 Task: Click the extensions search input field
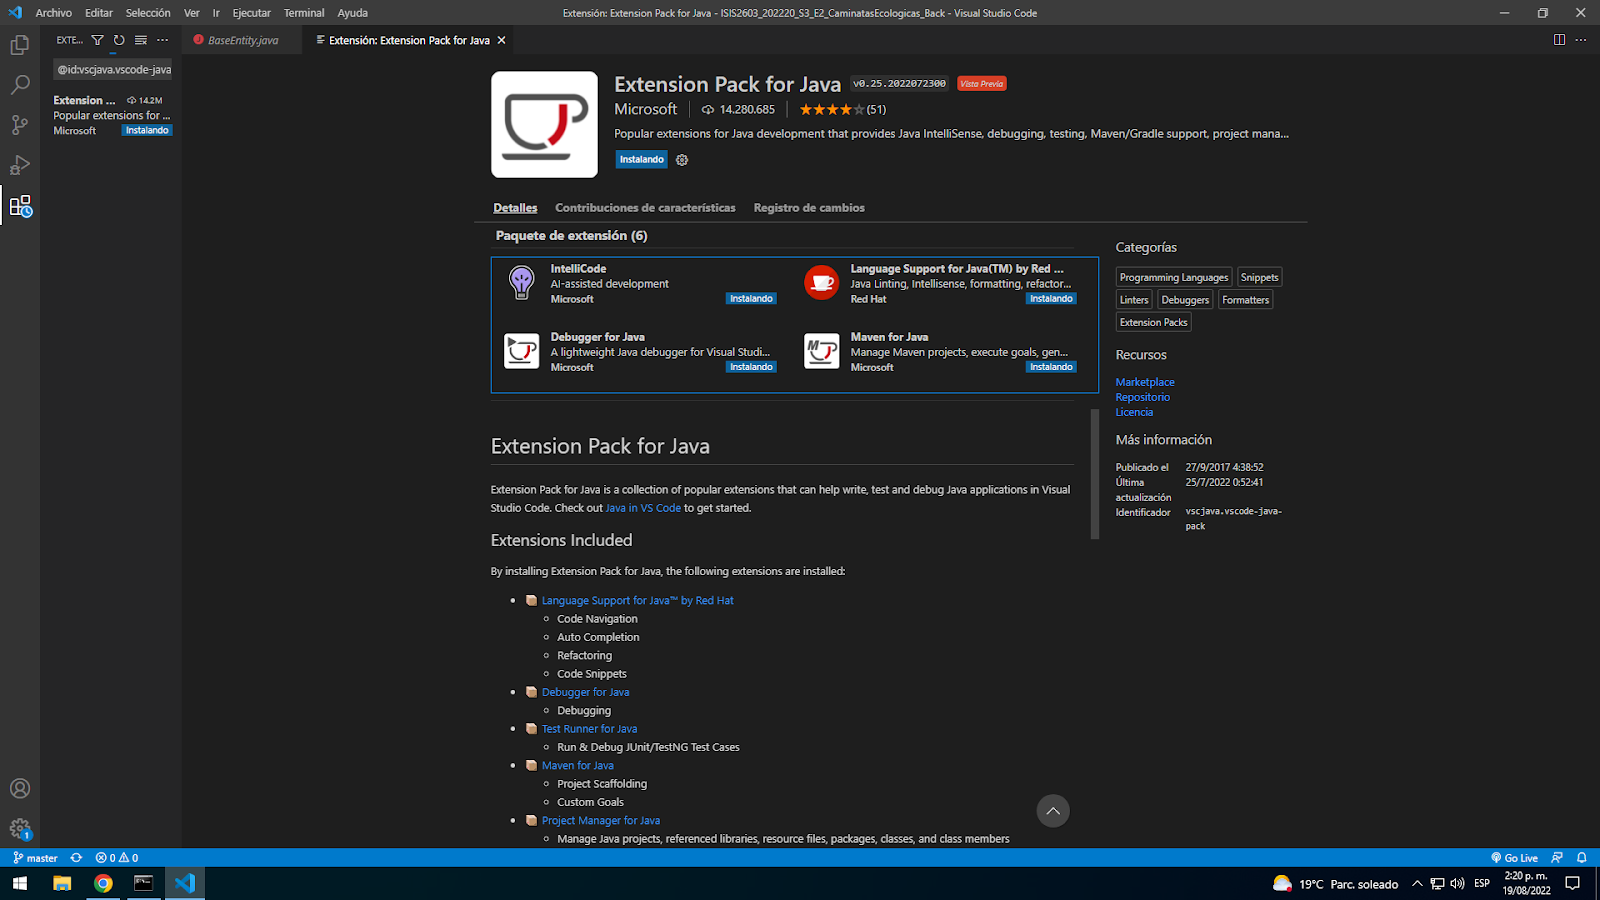pyautogui.click(x=113, y=70)
